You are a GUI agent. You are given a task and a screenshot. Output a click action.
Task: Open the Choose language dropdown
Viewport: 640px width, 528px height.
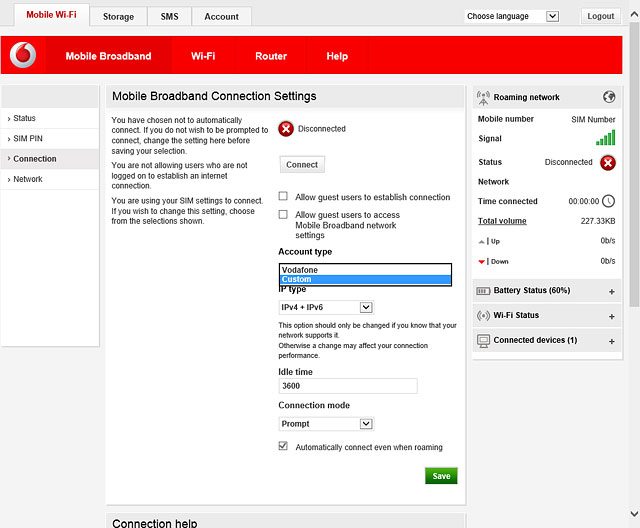tap(512, 16)
